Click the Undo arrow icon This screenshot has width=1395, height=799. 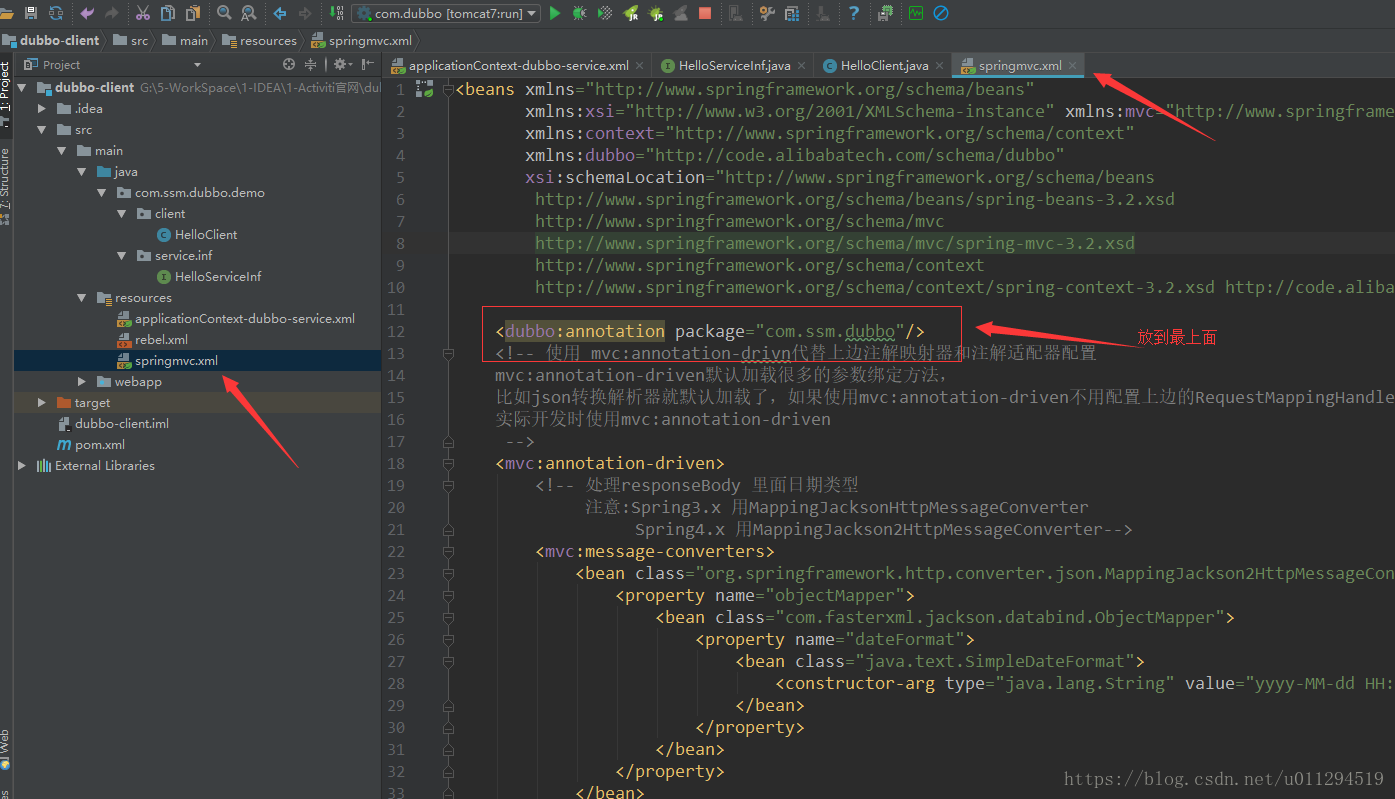coord(87,13)
